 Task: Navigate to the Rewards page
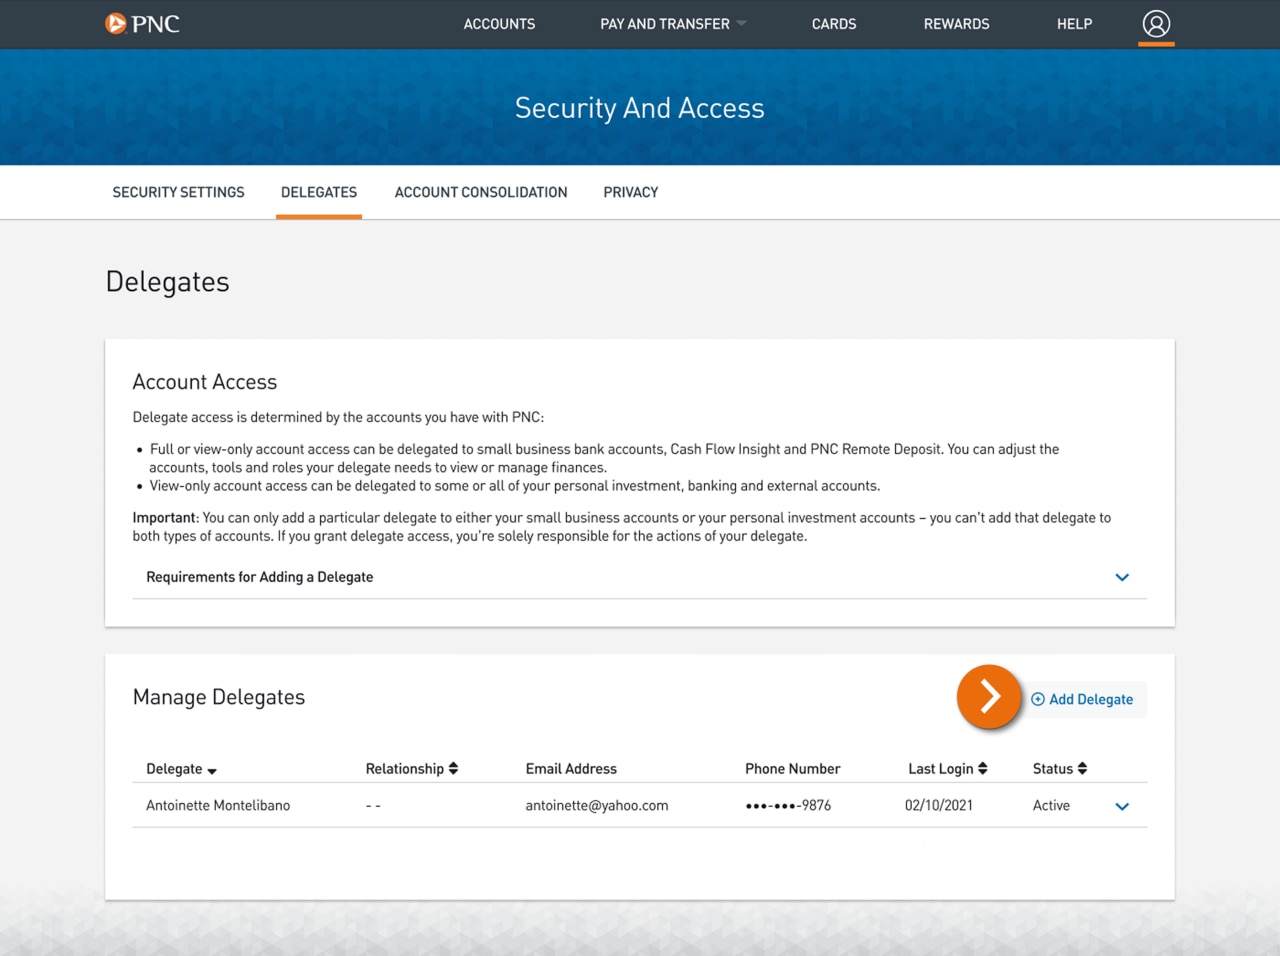pos(956,24)
